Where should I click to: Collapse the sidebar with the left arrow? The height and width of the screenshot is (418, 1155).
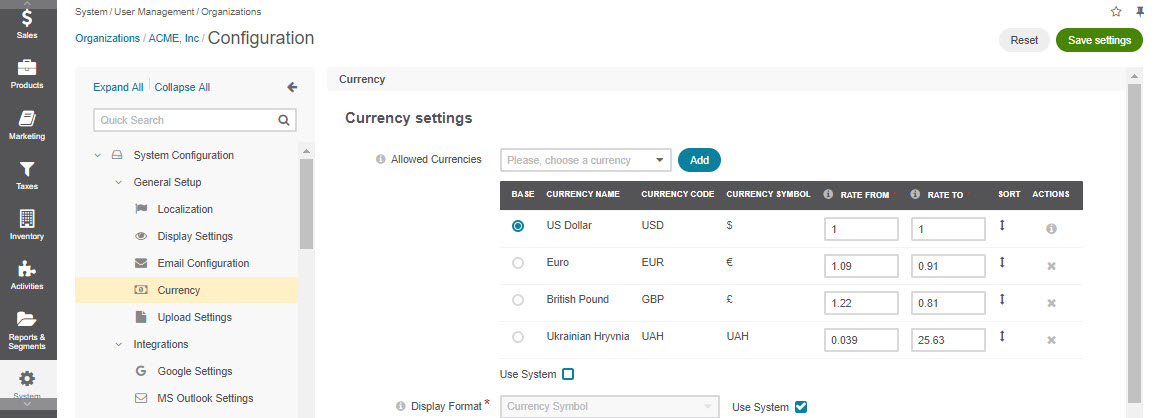(292, 87)
